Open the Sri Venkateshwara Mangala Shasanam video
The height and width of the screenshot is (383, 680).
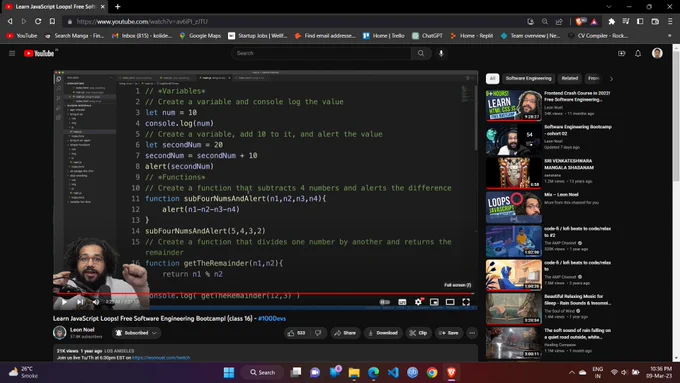click(x=513, y=173)
